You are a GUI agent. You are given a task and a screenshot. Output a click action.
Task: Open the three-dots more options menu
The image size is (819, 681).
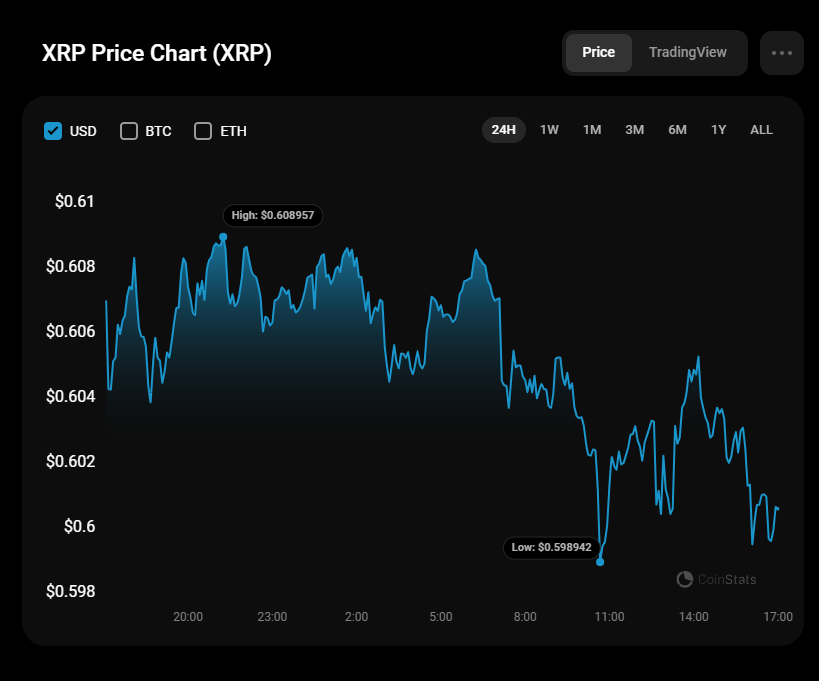click(781, 53)
